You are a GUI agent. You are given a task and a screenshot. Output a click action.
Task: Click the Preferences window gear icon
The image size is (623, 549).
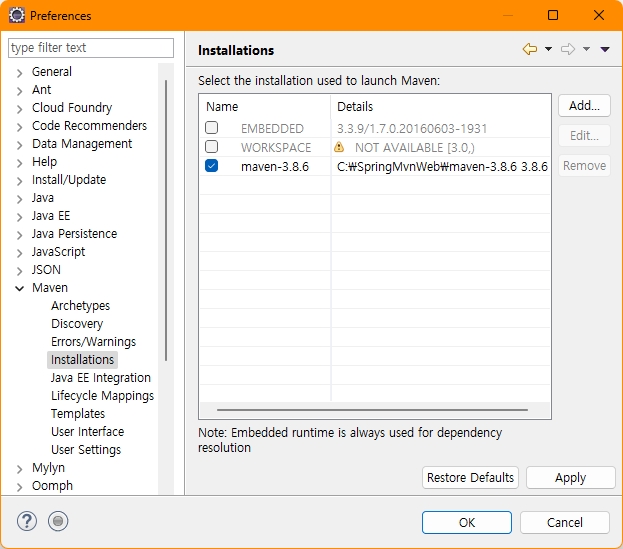click(17, 15)
